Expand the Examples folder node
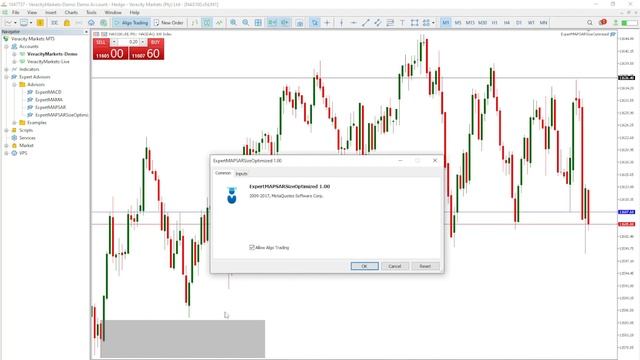The width and height of the screenshot is (640, 360). coord(14,122)
